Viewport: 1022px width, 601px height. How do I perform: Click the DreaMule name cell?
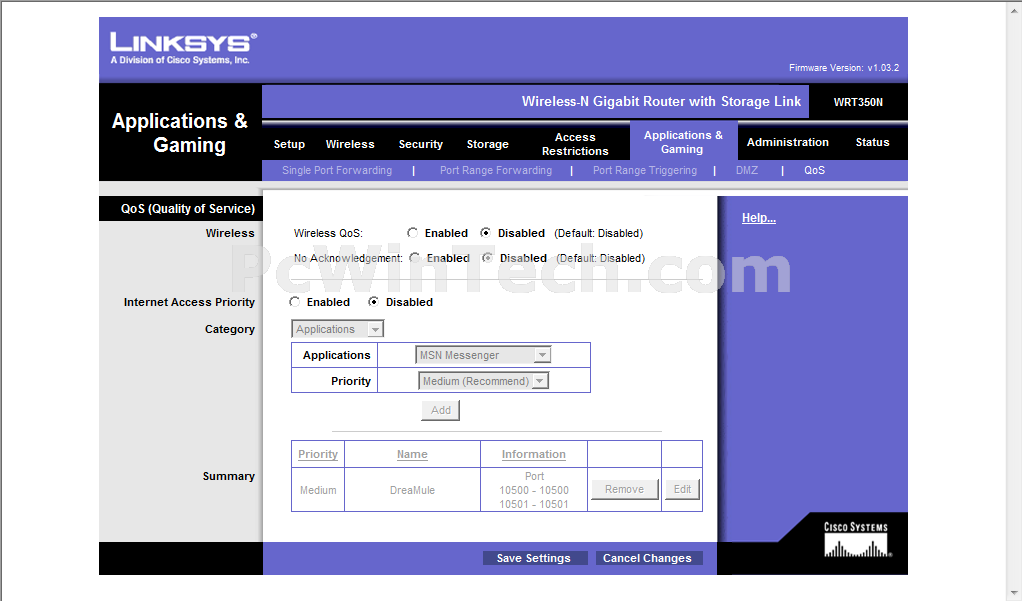click(x=413, y=490)
